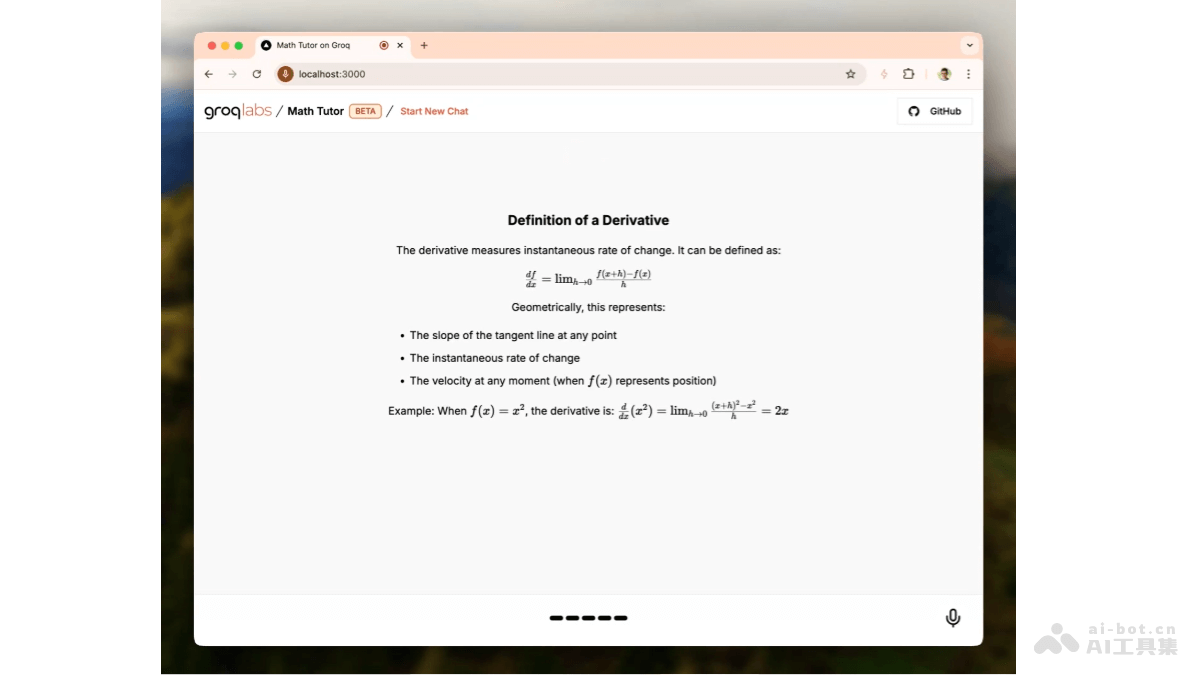
Task: Open the browser Extensions puzzle icon
Action: point(907,73)
